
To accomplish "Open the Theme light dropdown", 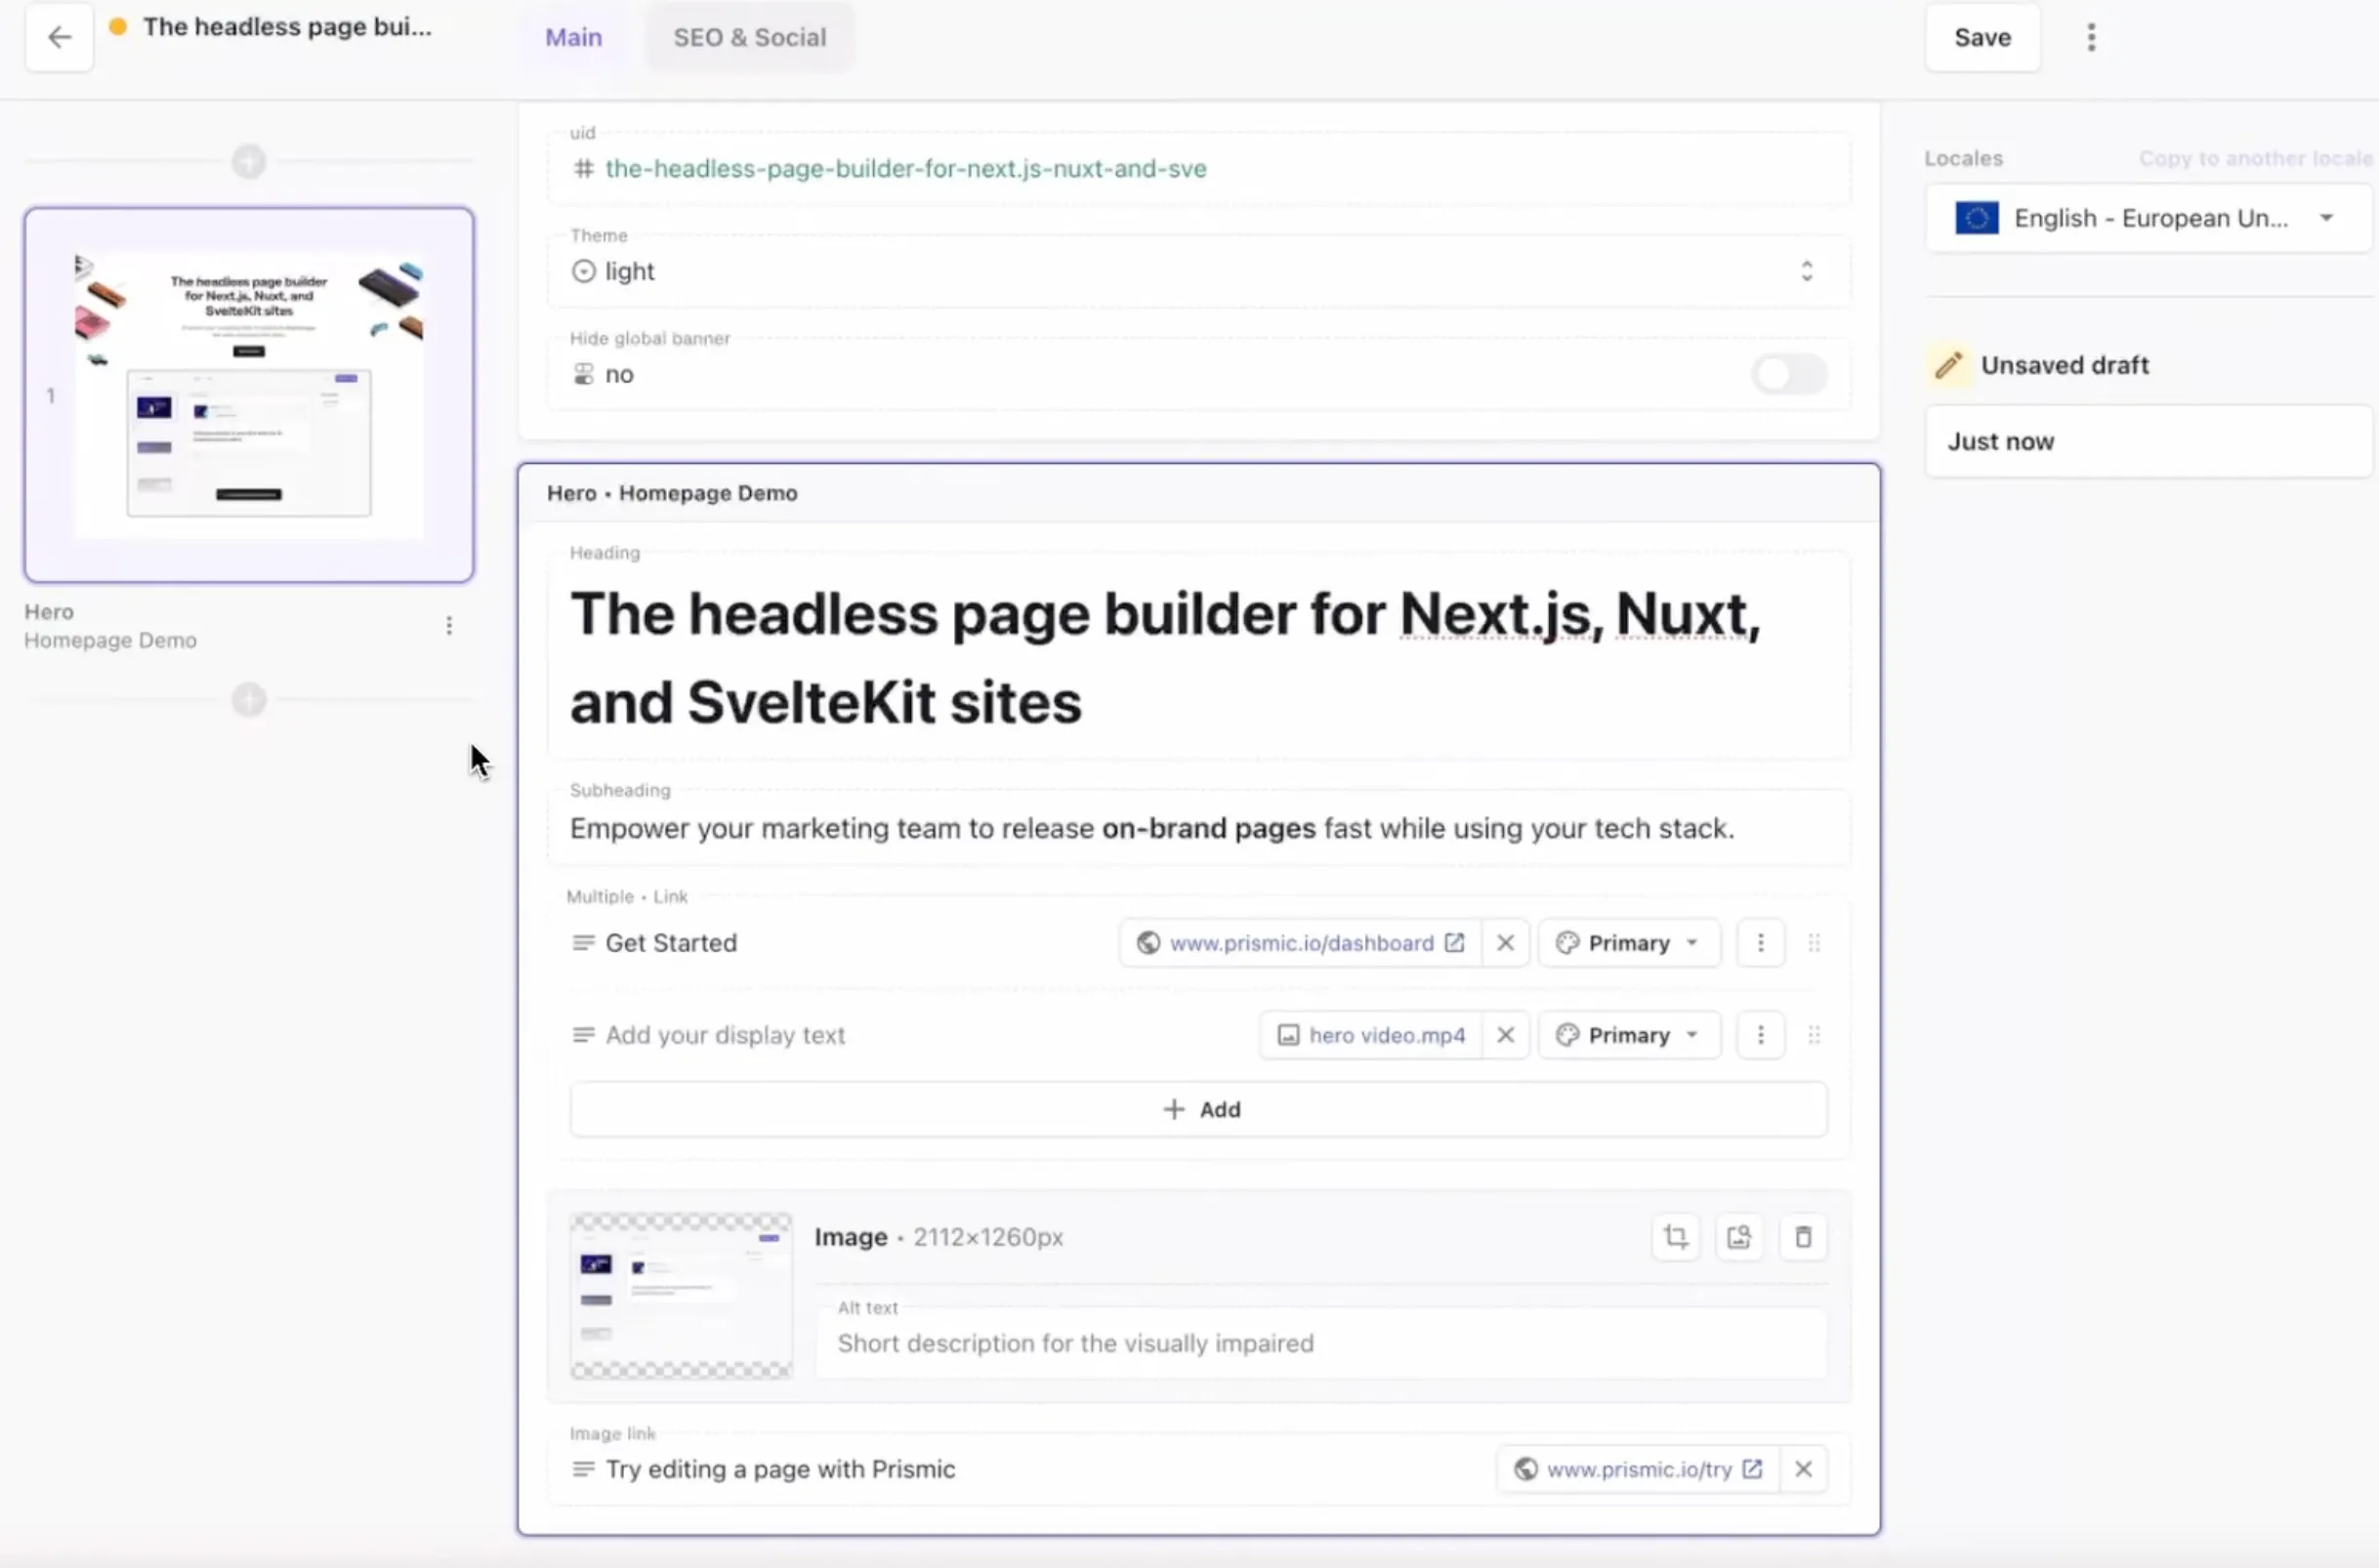I will click(x=1198, y=271).
